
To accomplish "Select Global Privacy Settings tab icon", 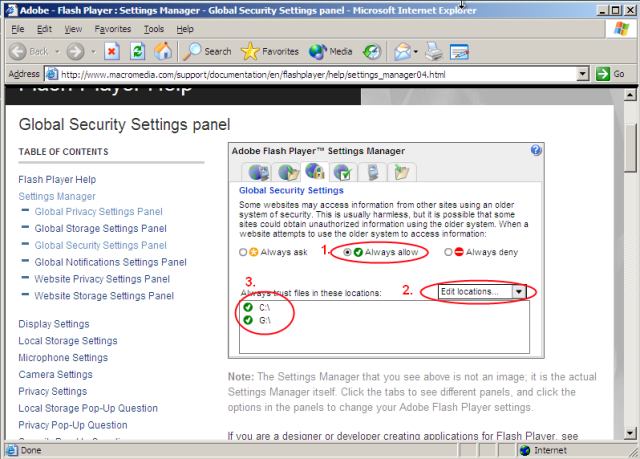I will (258, 172).
